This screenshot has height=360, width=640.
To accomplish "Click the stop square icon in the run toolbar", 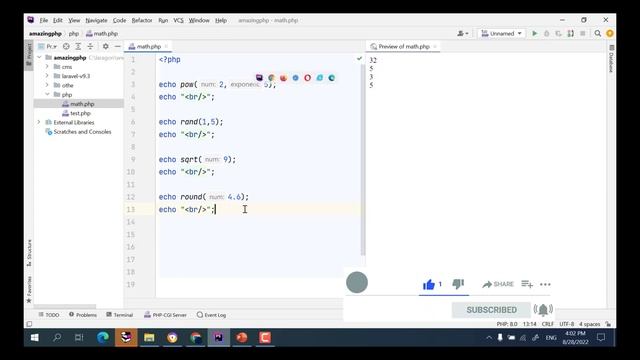I will [582, 33].
